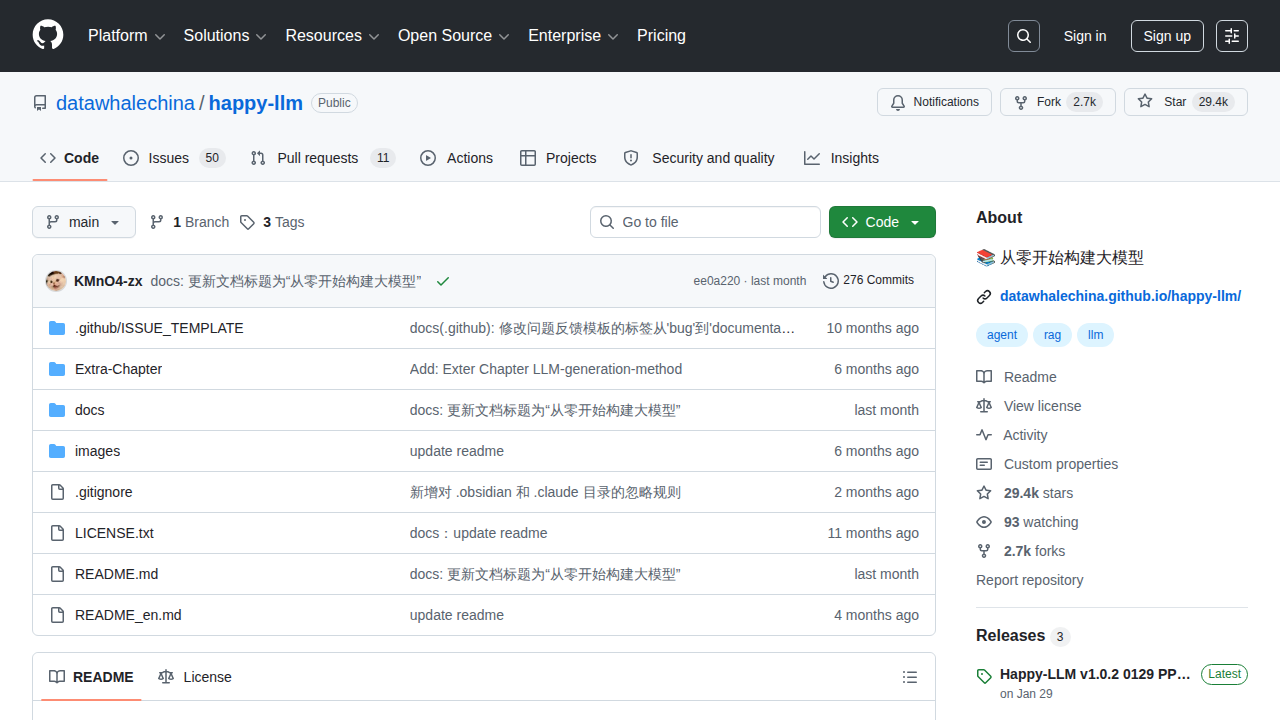Viewport: 1280px width, 720px height.
Task: Click the file icon for README.md
Action: 57,574
